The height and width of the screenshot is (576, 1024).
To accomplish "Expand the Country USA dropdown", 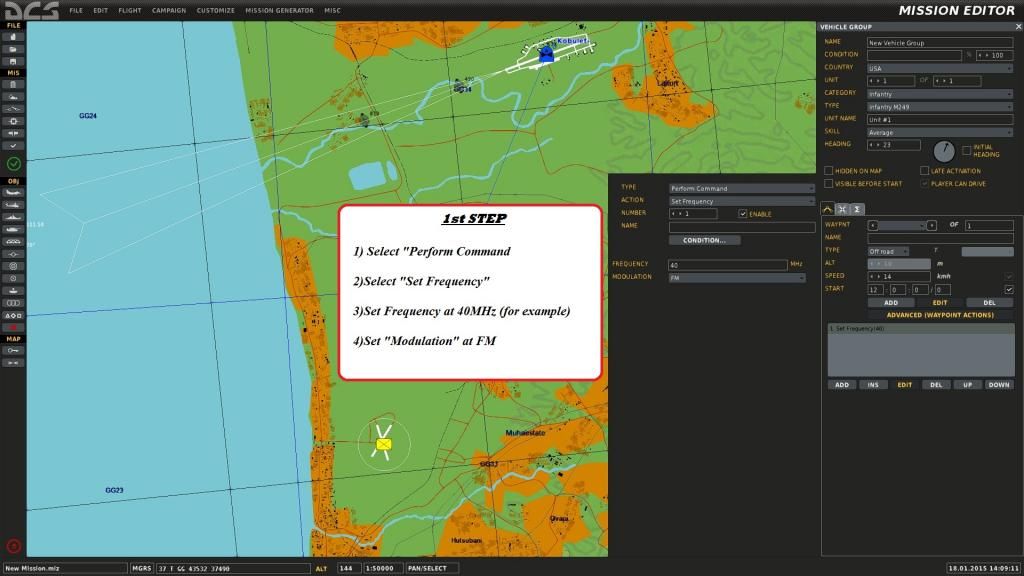I will click(940, 68).
